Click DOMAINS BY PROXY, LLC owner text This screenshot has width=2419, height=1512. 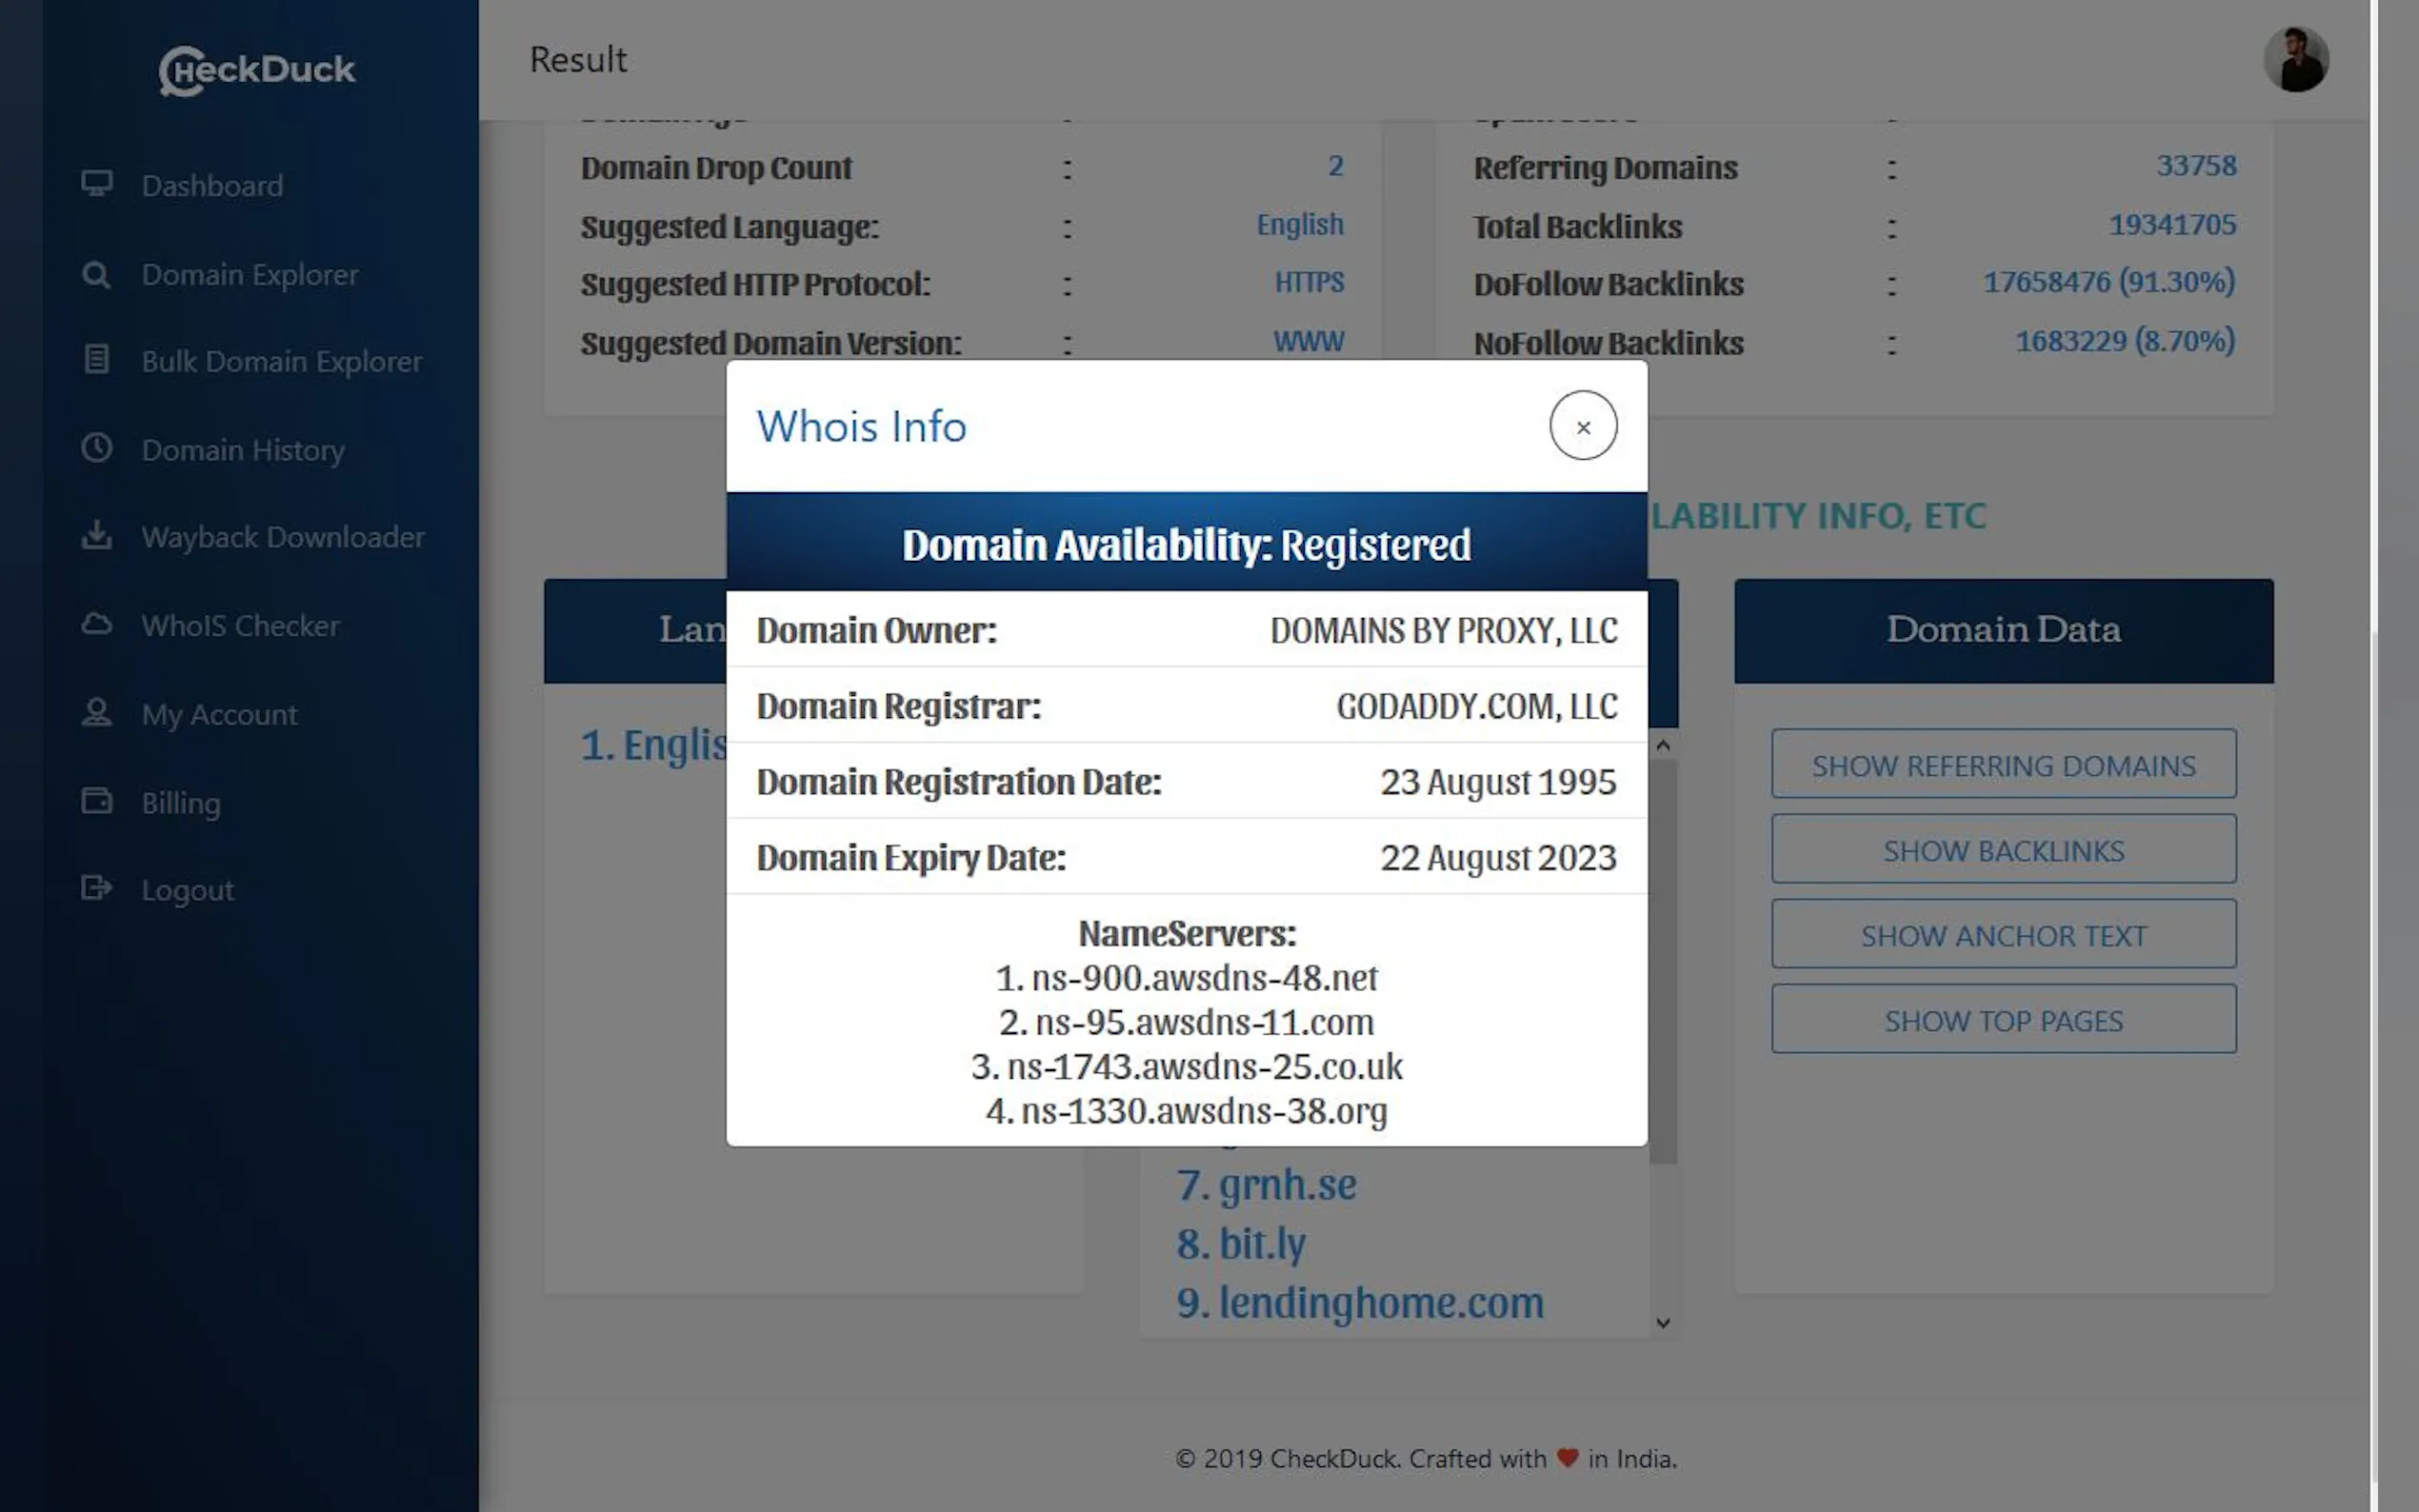pyautogui.click(x=1443, y=631)
